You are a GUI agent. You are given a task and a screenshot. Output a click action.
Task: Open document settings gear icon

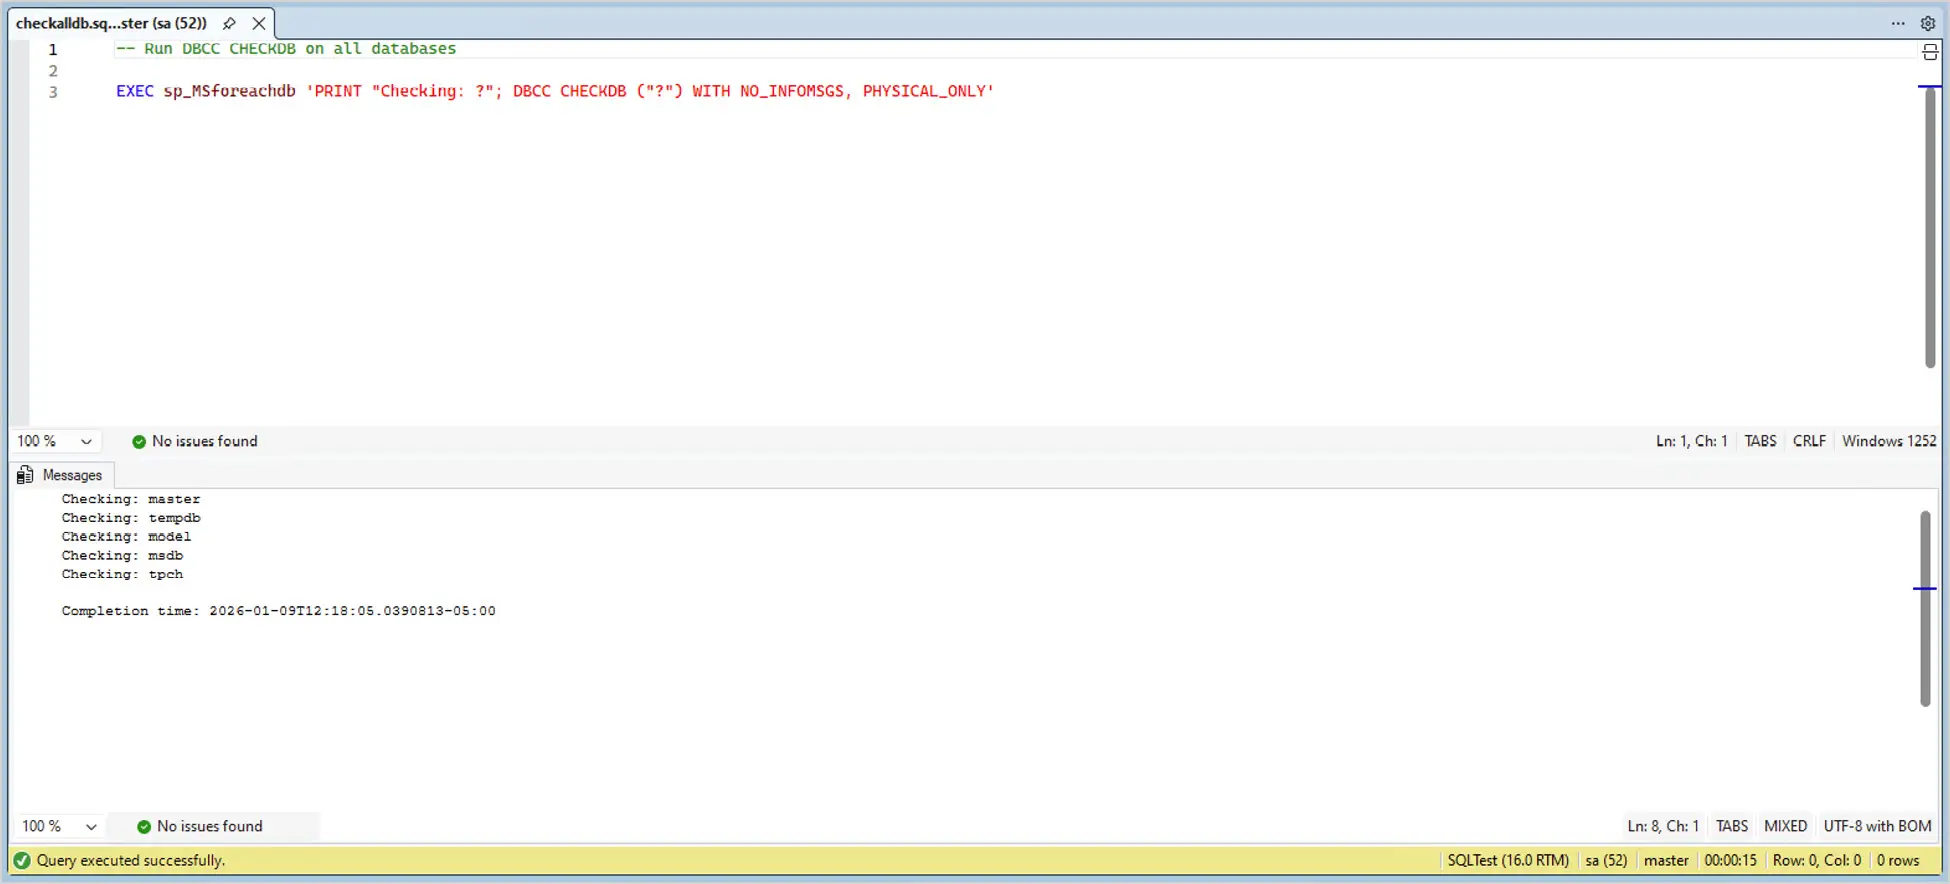1928,23
